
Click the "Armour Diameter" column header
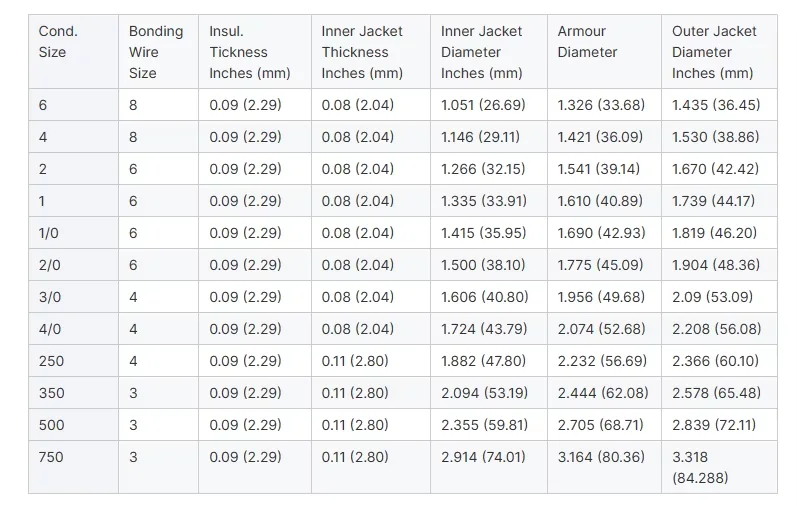point(588,42)
